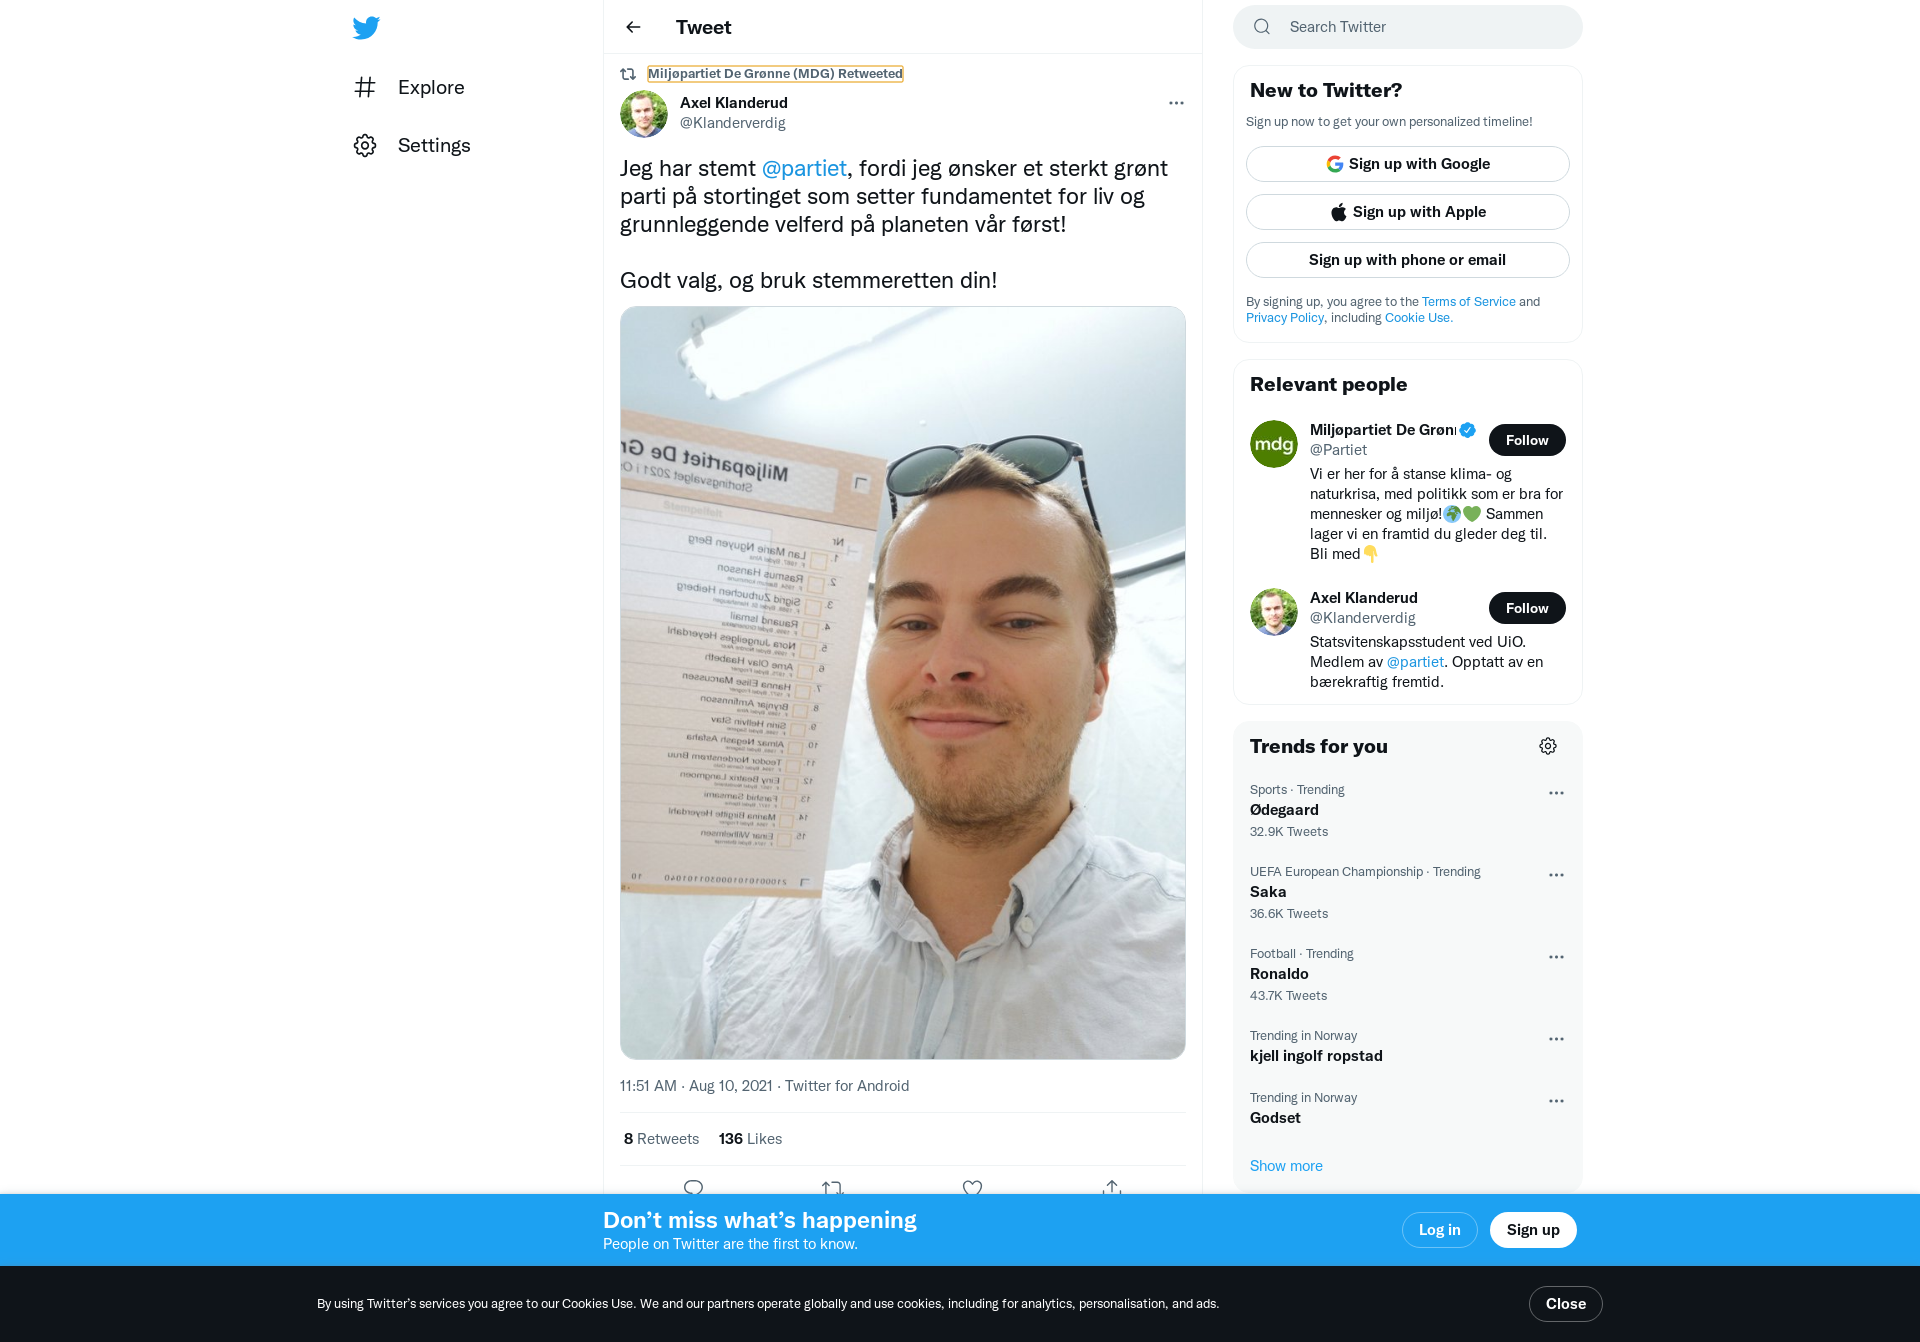Expand trends with Show more
The height and width of the screenshot is (1342, 1920).
pos(1286,1166)
